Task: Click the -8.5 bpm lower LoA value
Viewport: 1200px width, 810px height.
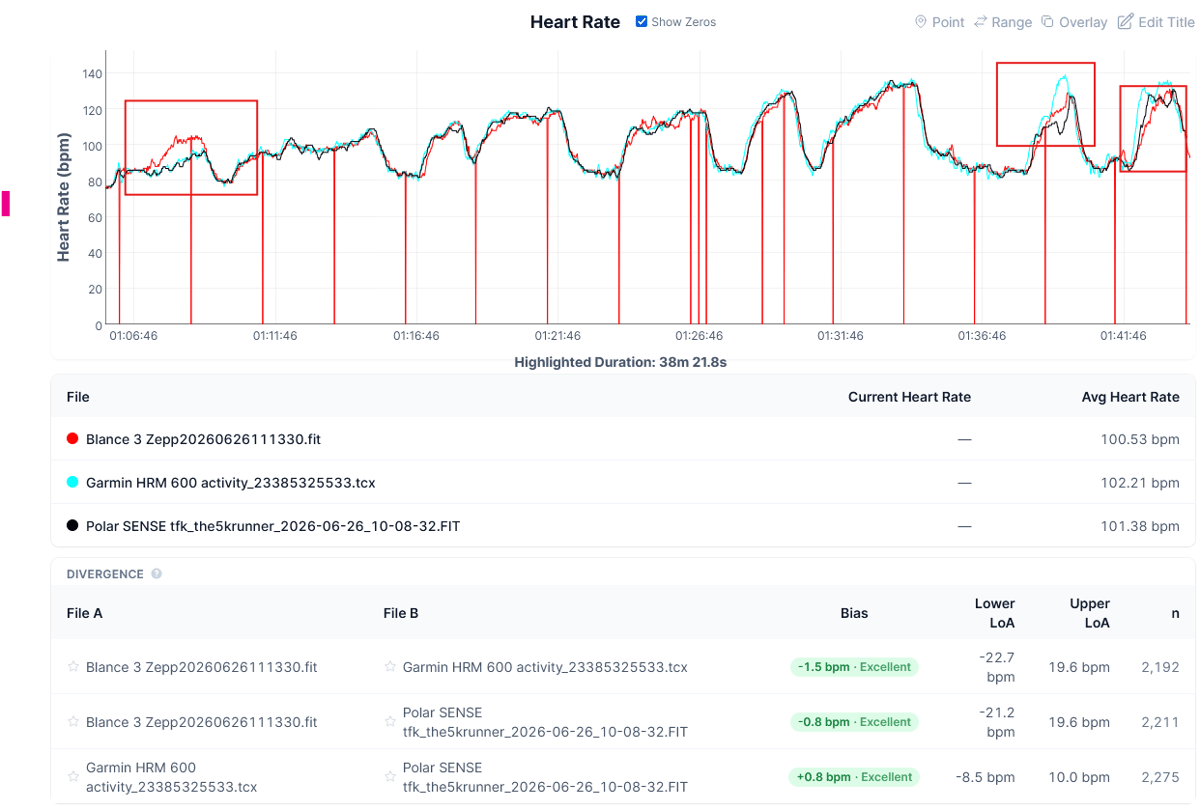Action: pyautogui.click(x=985, y=777)
